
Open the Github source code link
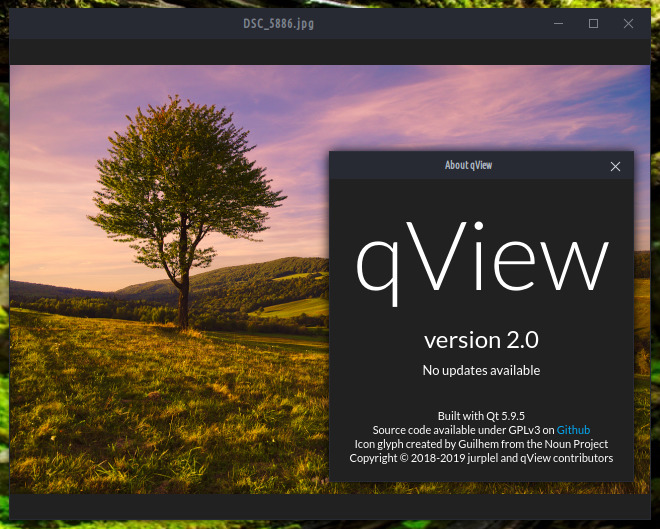573,430
